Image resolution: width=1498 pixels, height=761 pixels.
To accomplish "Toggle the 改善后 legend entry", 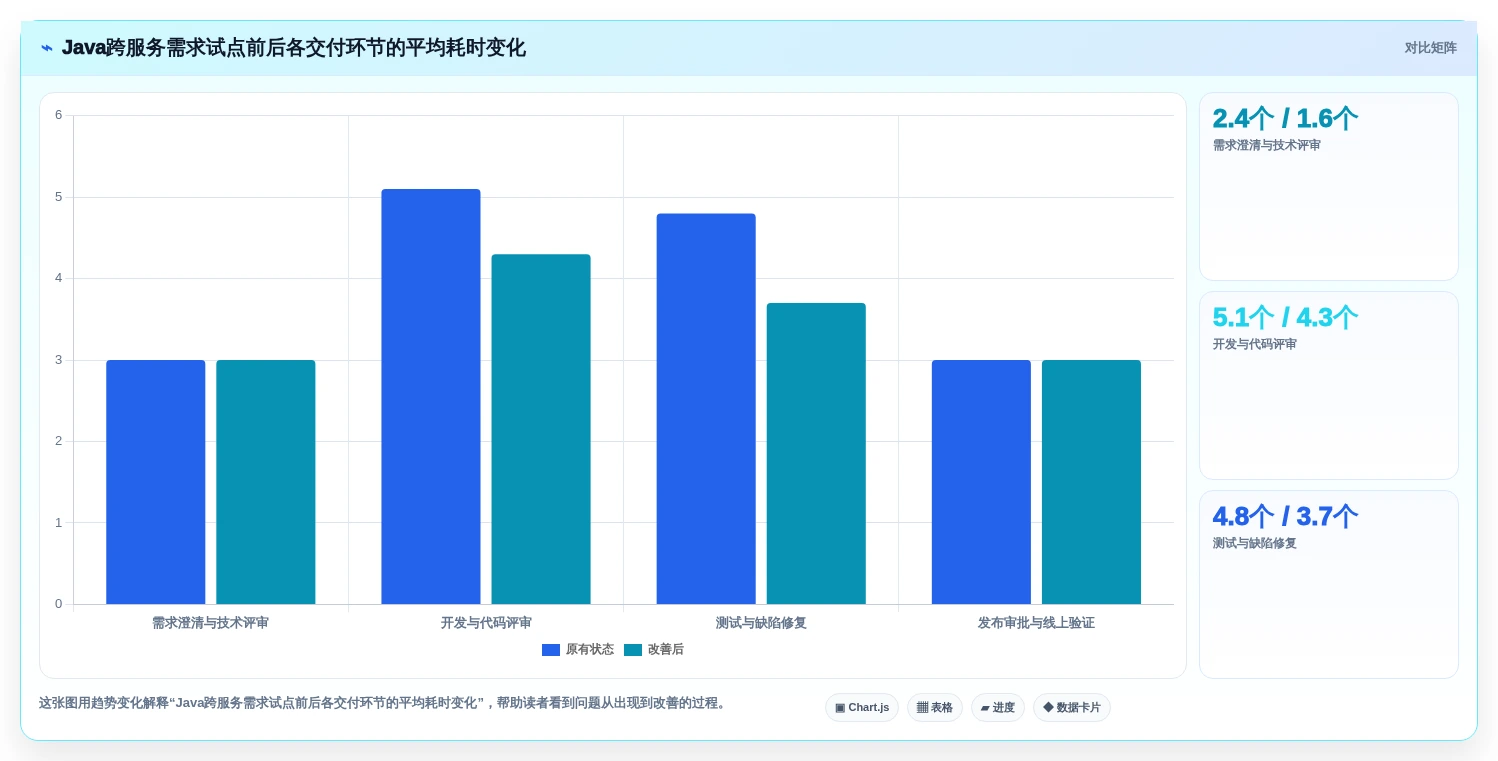I will tap(654, 650).
